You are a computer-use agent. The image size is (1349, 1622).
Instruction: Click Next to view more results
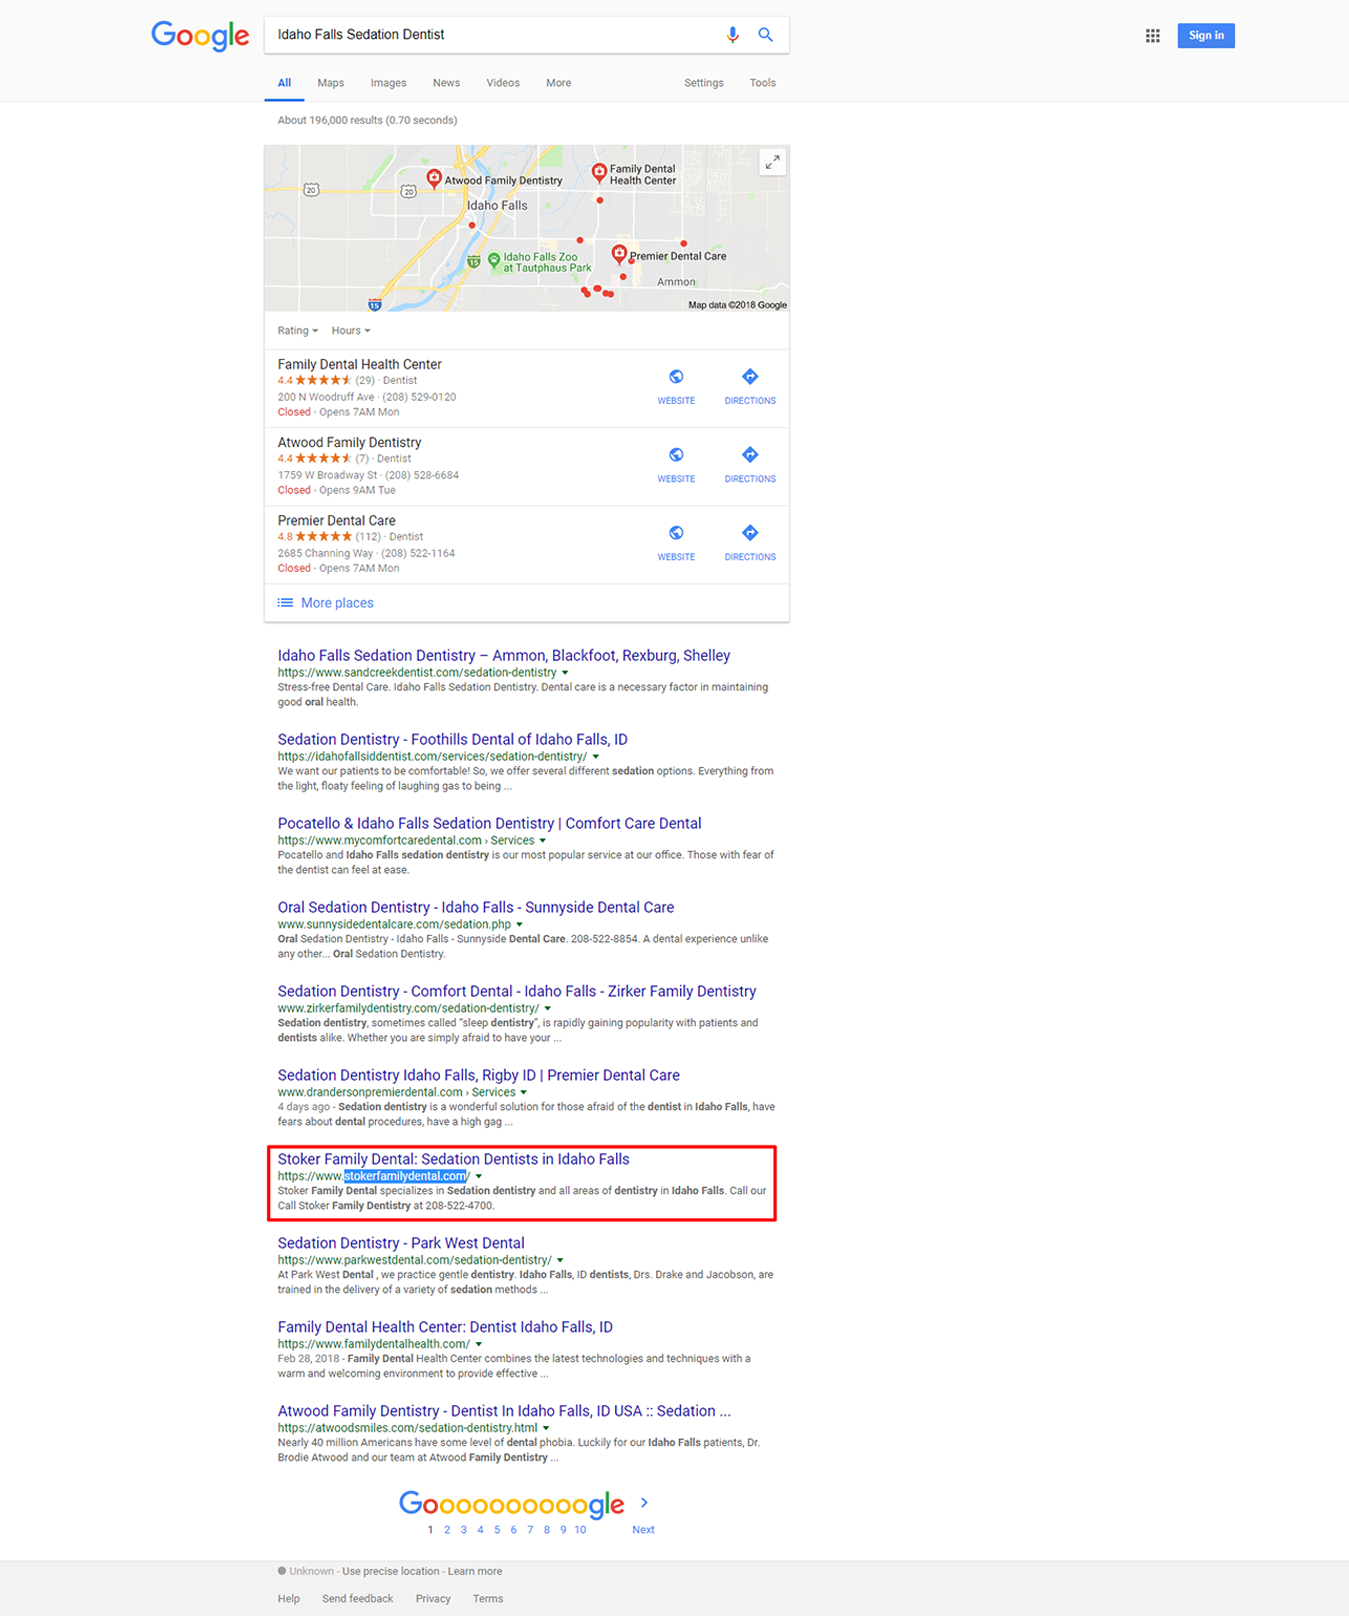pyautogui.click(x=643, y=1529)
